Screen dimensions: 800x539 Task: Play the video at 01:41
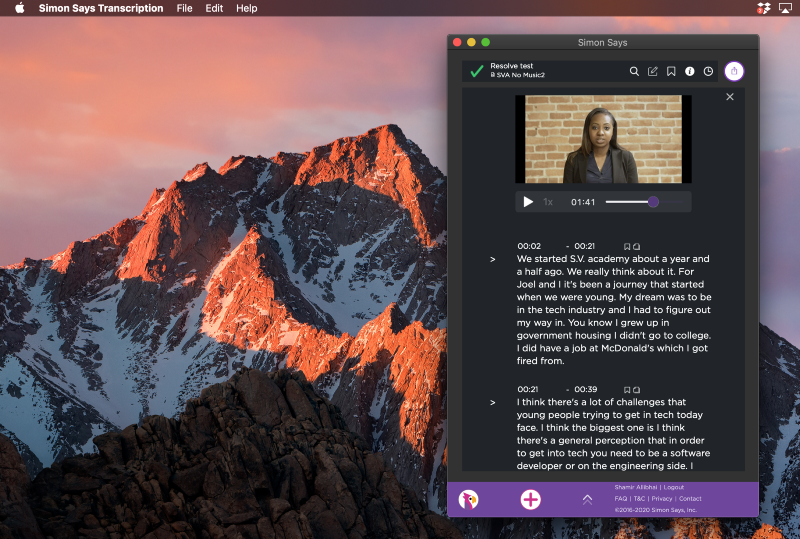click(528, 202)
